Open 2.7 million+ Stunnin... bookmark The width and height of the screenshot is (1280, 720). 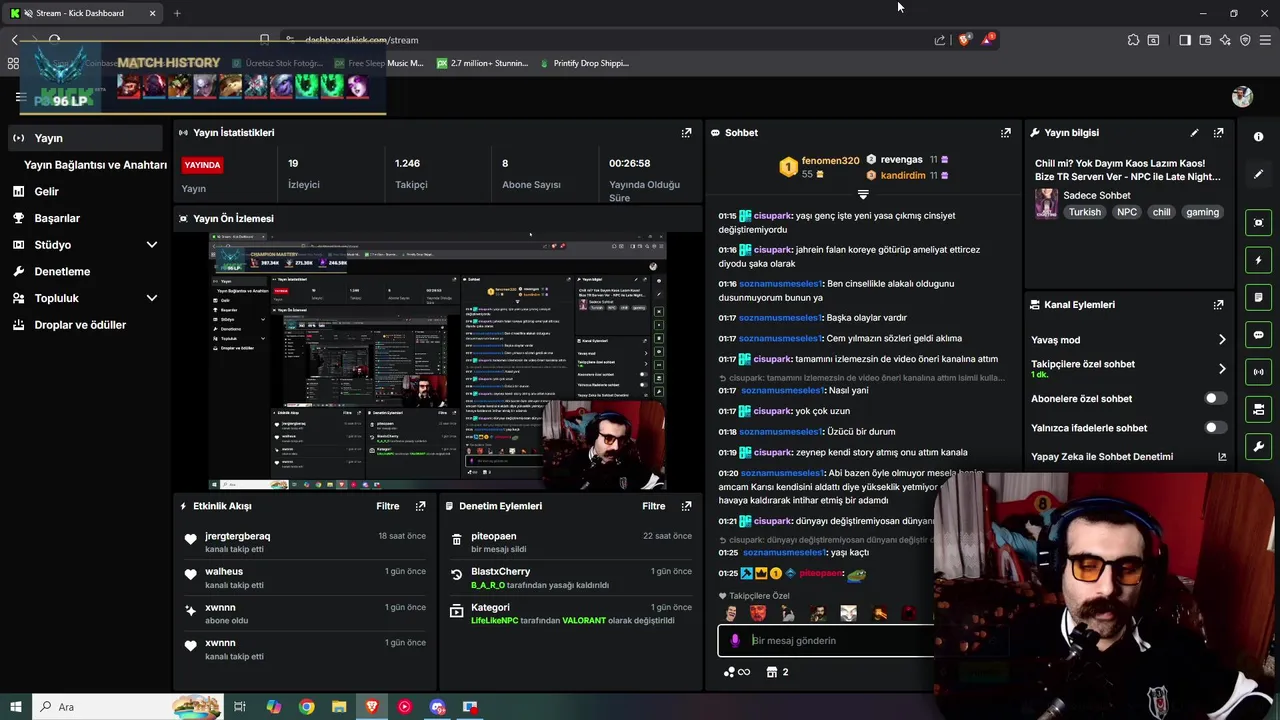[482, 63]
